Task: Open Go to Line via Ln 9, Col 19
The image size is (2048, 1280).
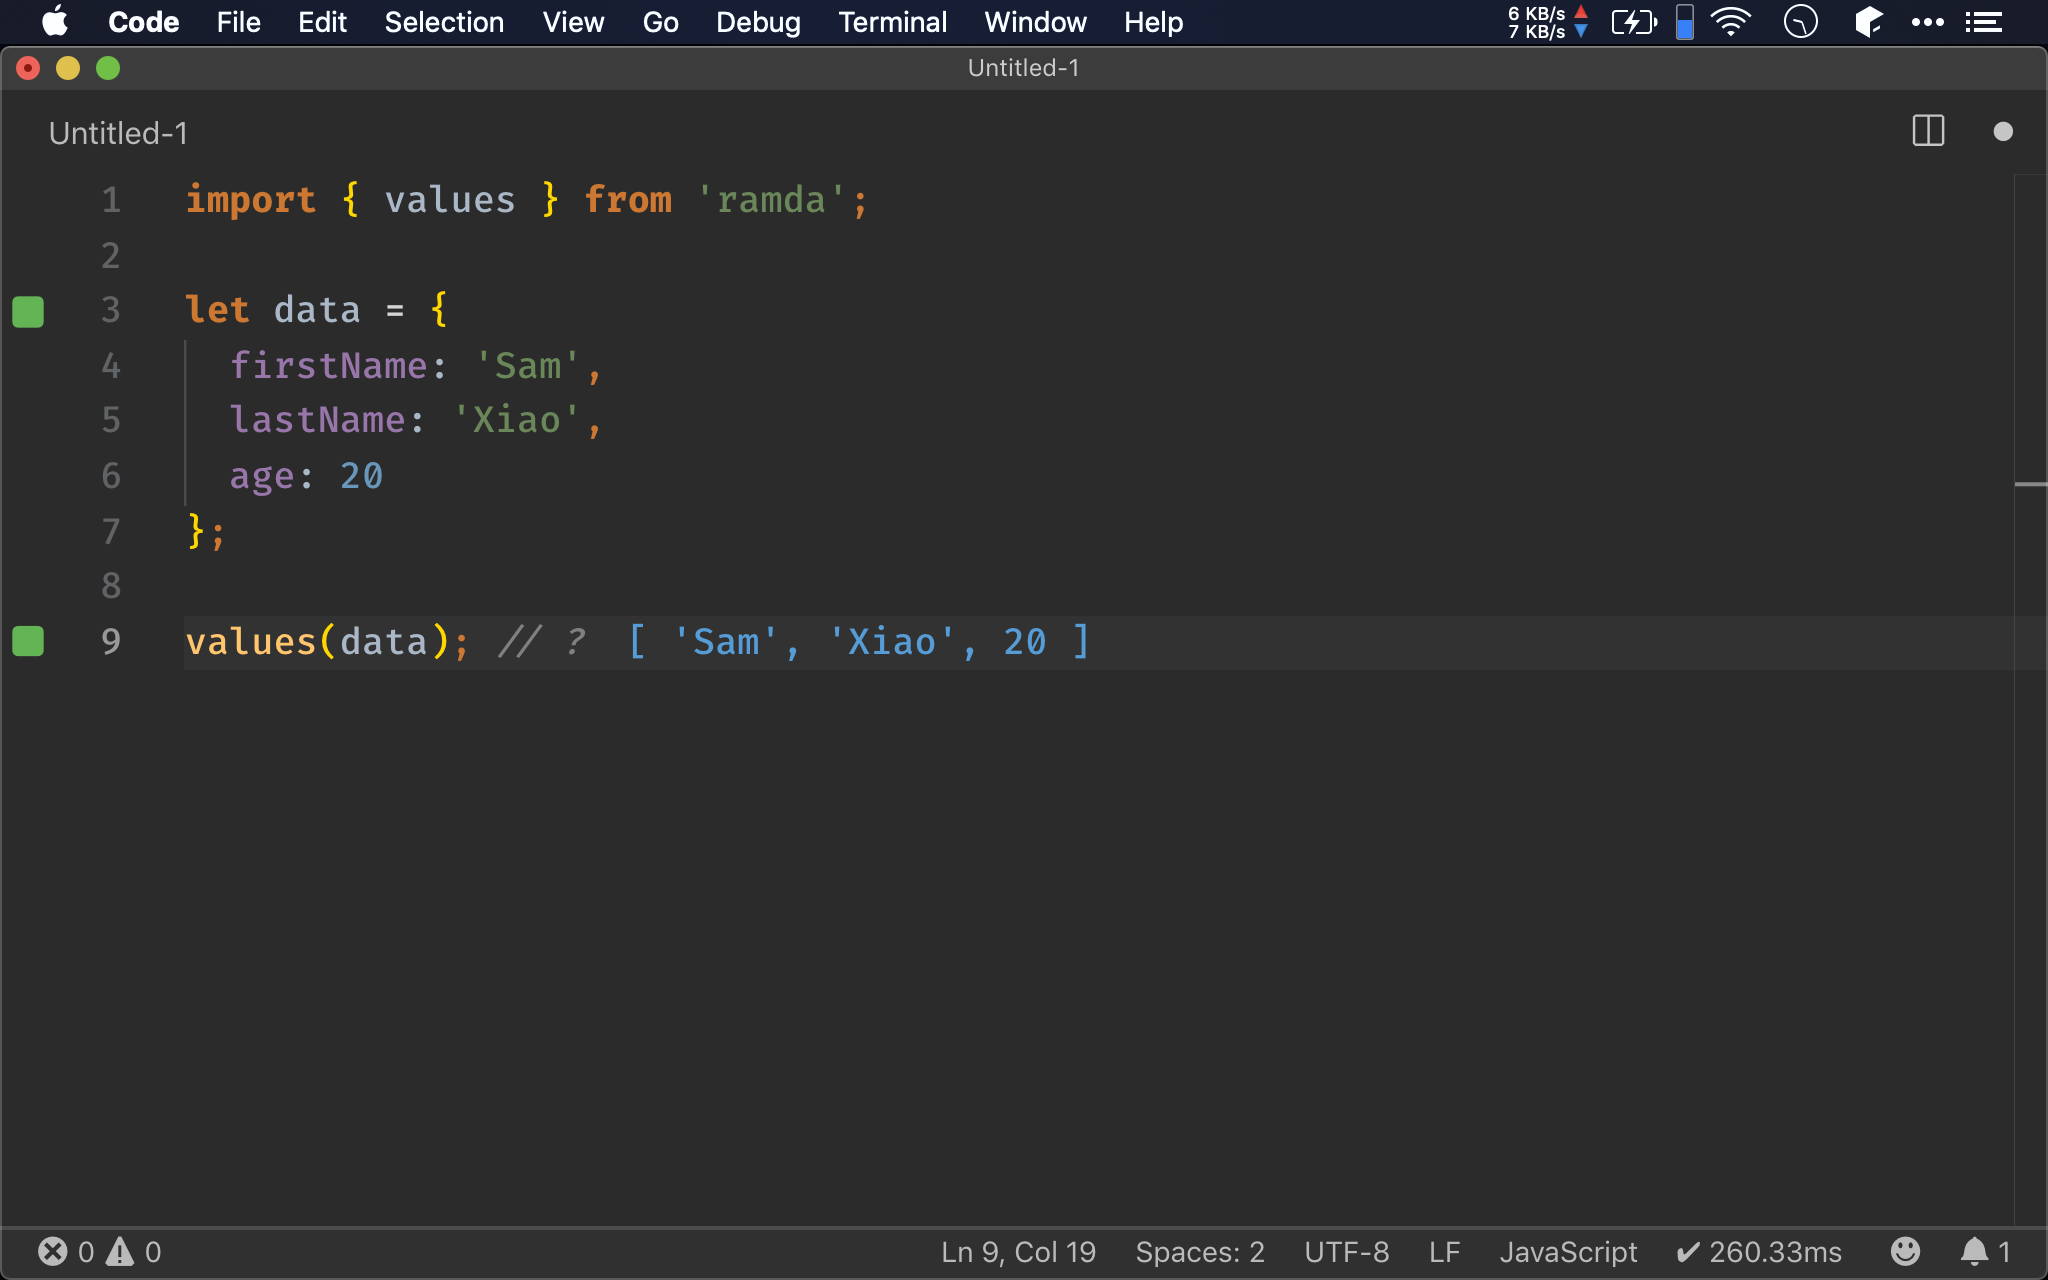Action: (x=1018, y=1252)
